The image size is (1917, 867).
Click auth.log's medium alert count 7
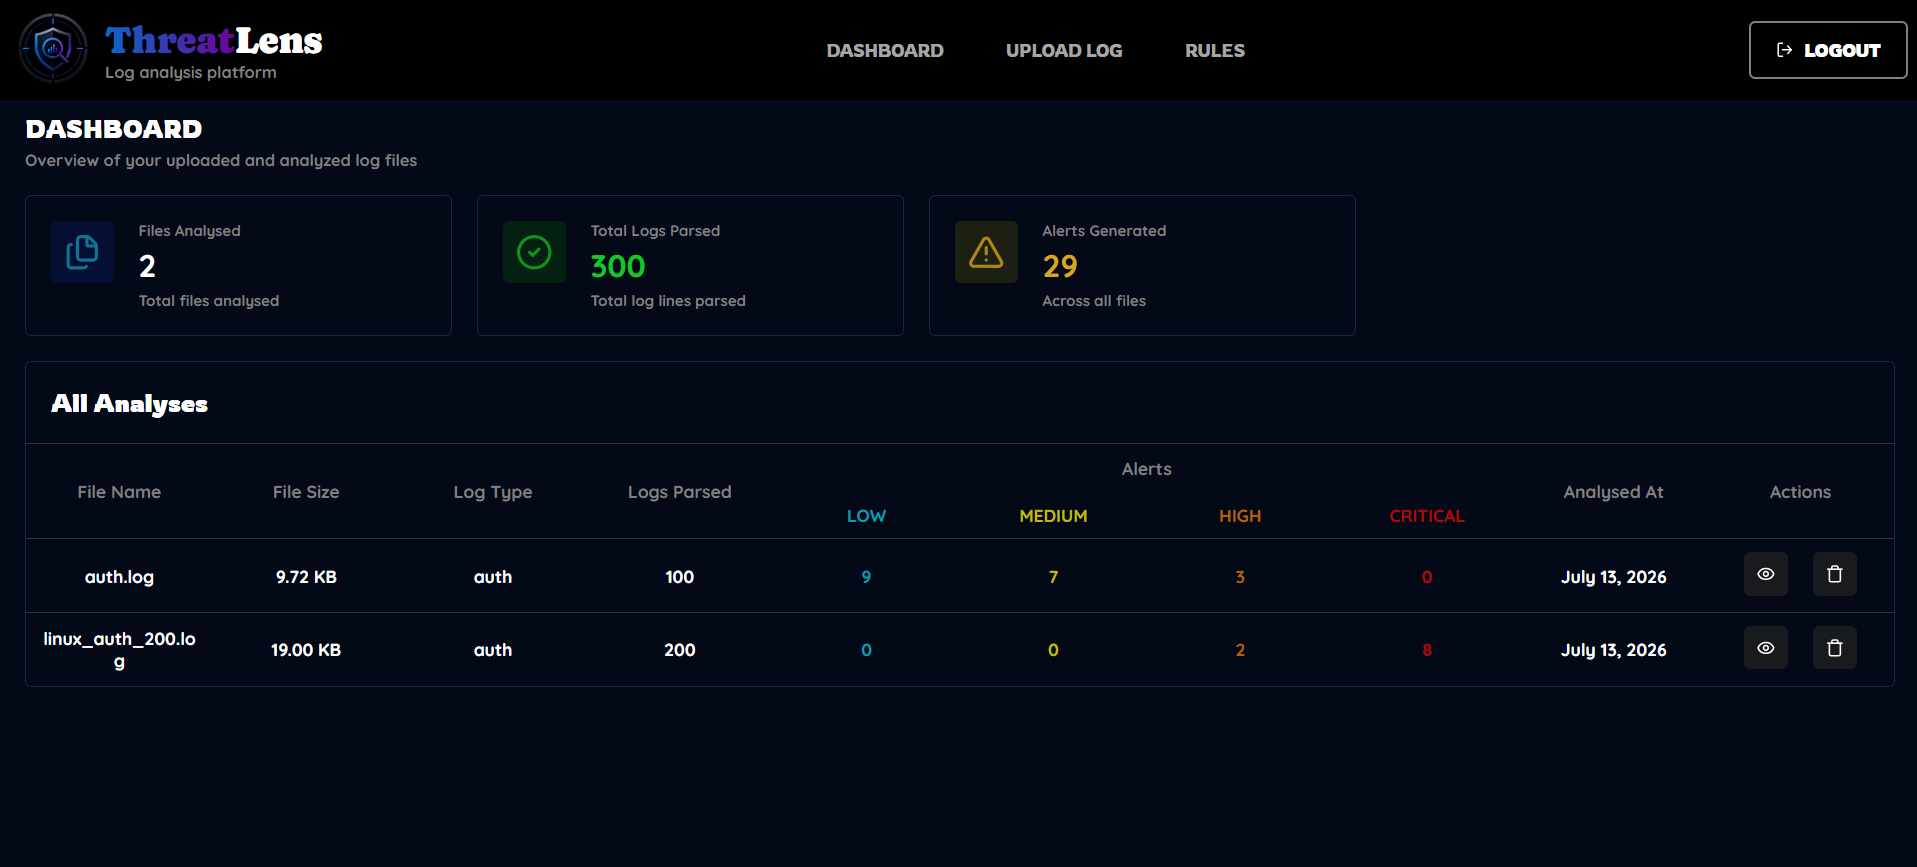point(1053,577)
